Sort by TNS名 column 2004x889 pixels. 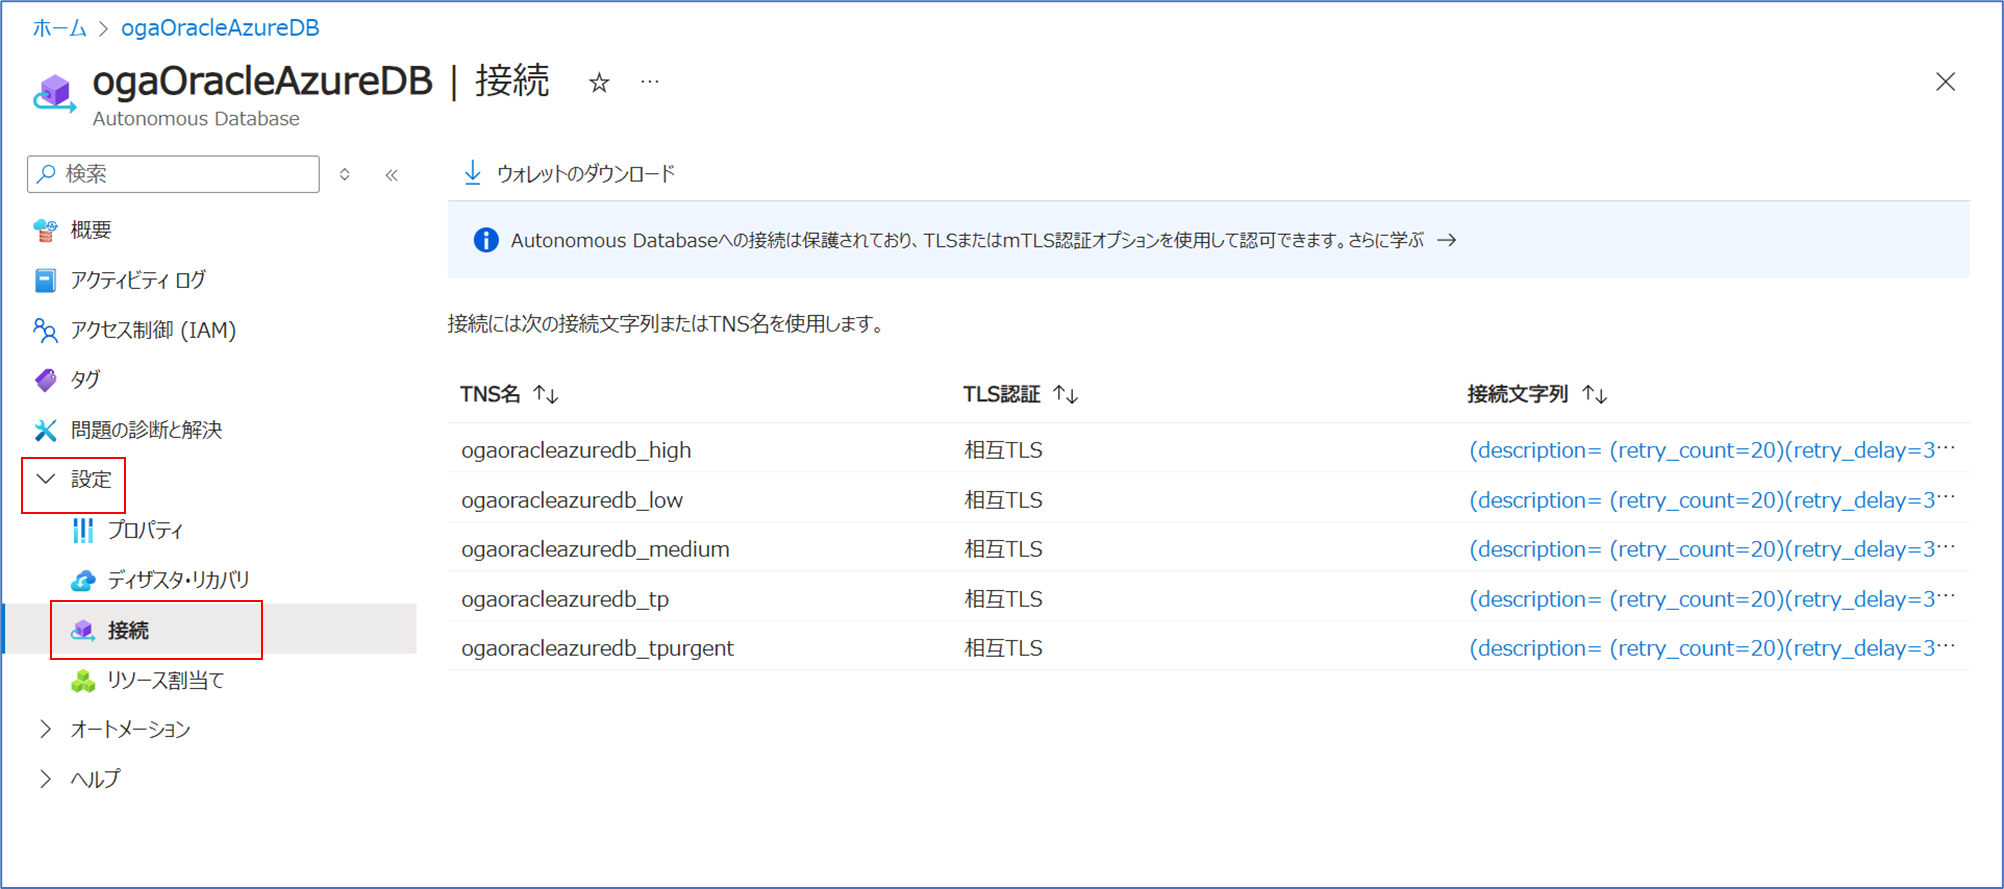click(x=509, y=394)
